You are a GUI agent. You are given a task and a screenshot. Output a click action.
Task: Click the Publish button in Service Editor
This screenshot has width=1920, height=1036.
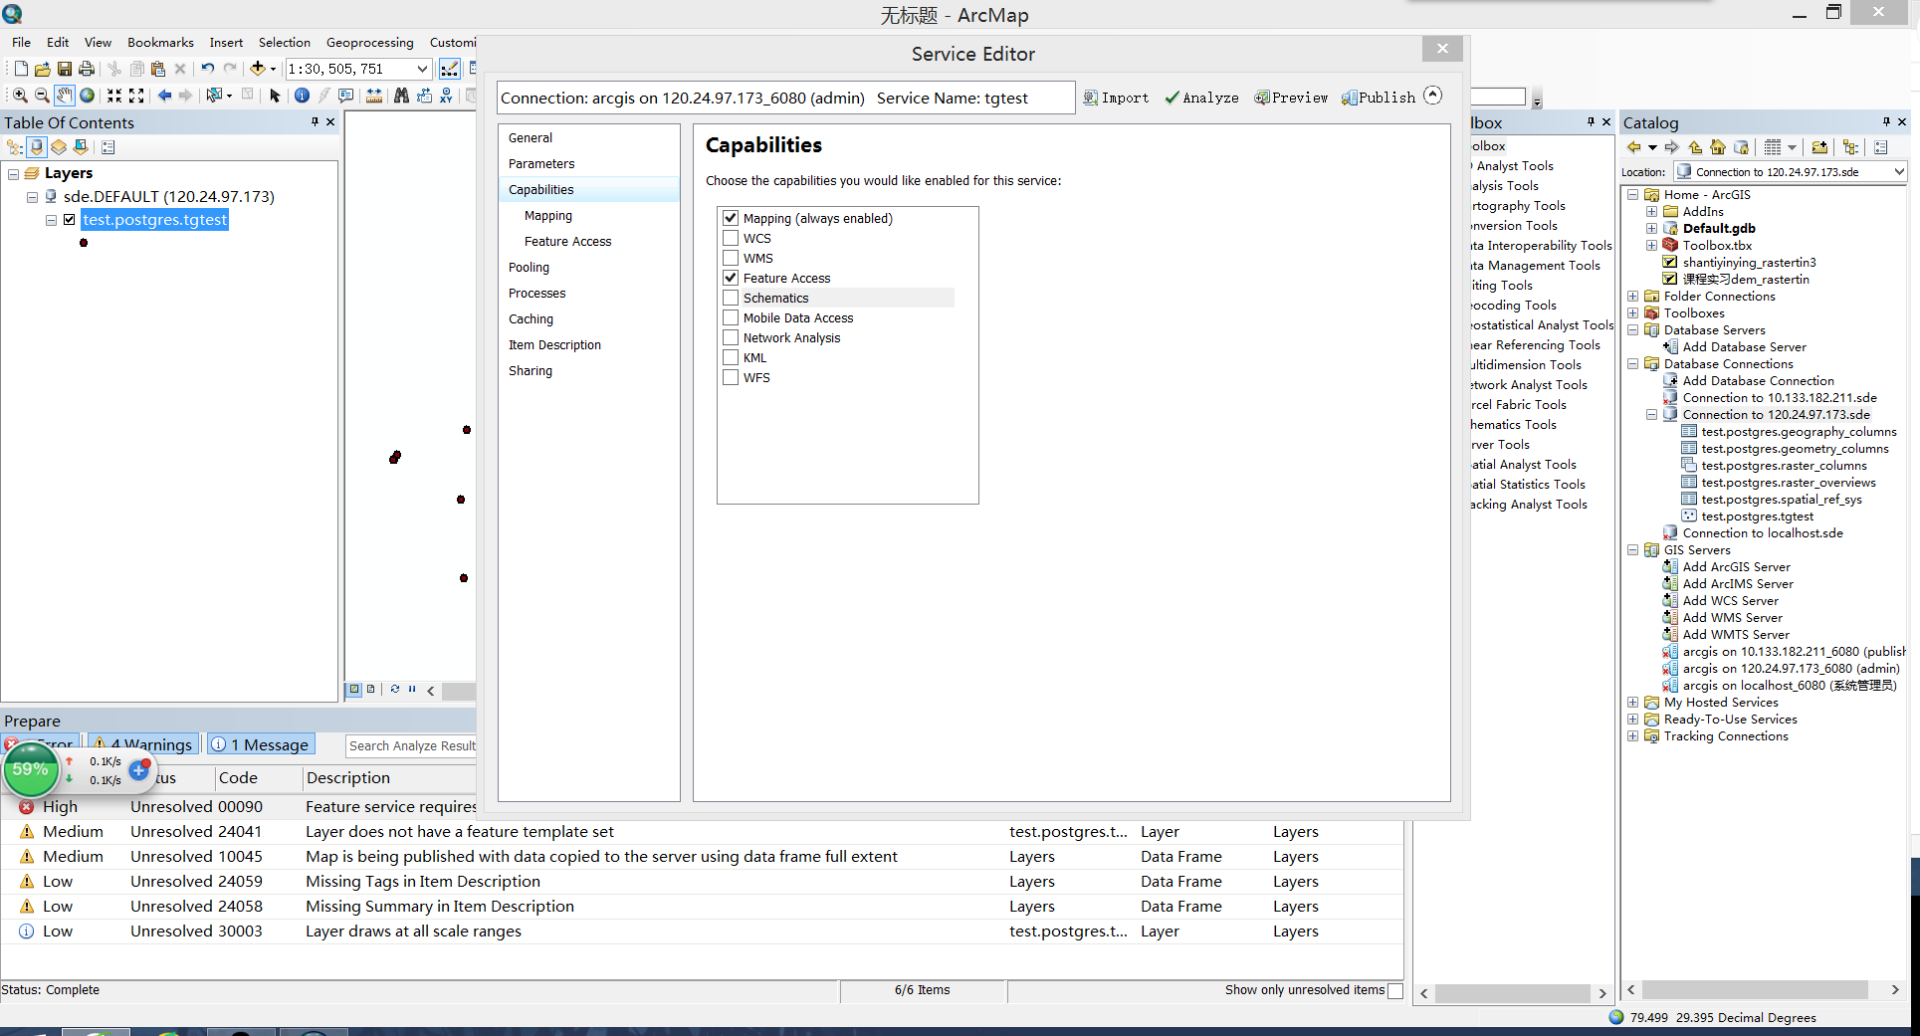tap(1378, 98)
